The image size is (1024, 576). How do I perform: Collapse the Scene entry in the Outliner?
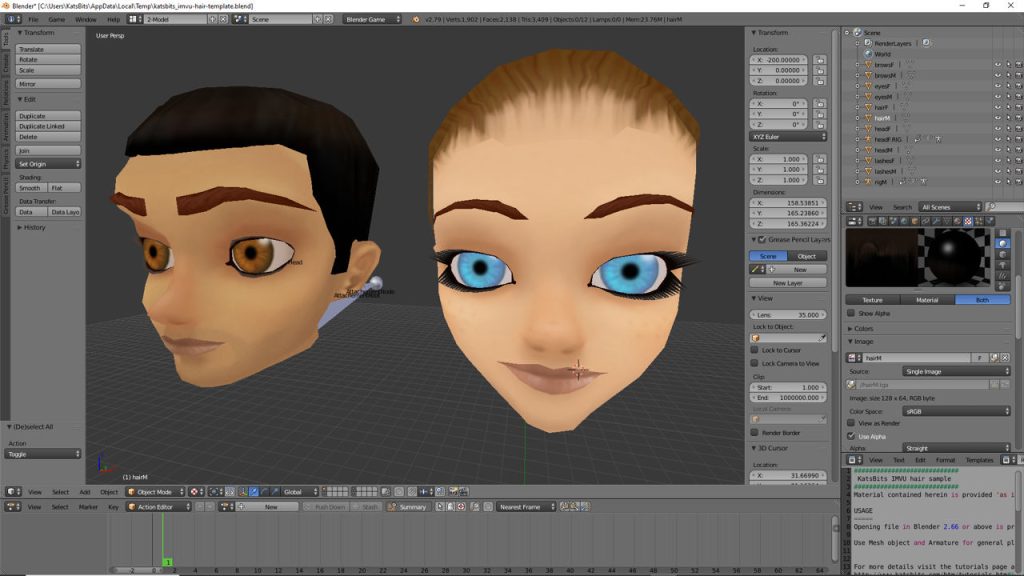846,31
